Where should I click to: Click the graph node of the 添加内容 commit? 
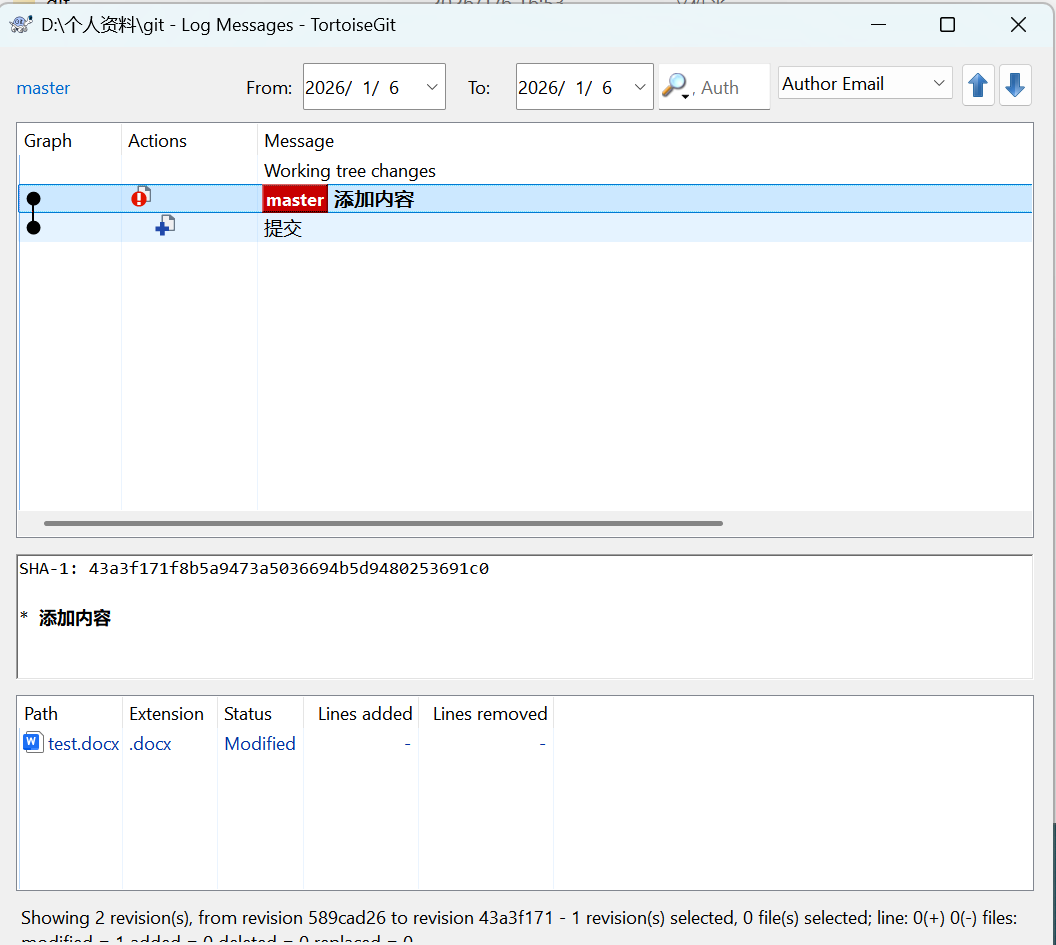tap(33, 199)
